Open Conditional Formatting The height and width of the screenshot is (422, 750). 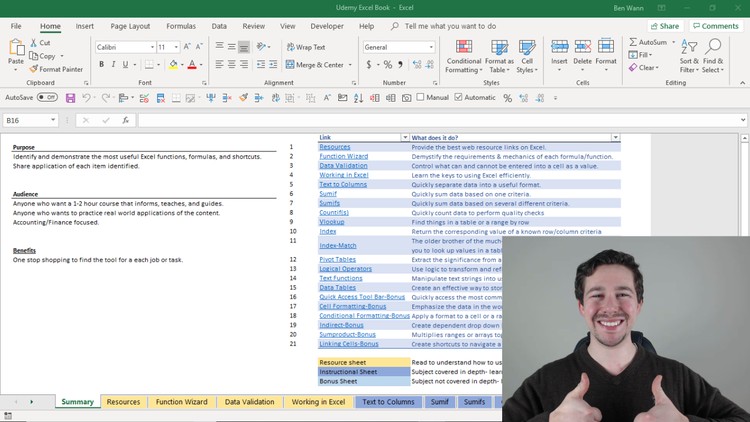coord(463,56)
